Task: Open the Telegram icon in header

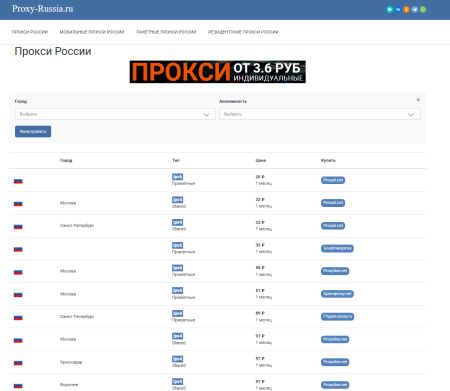Action: (414, 9)
